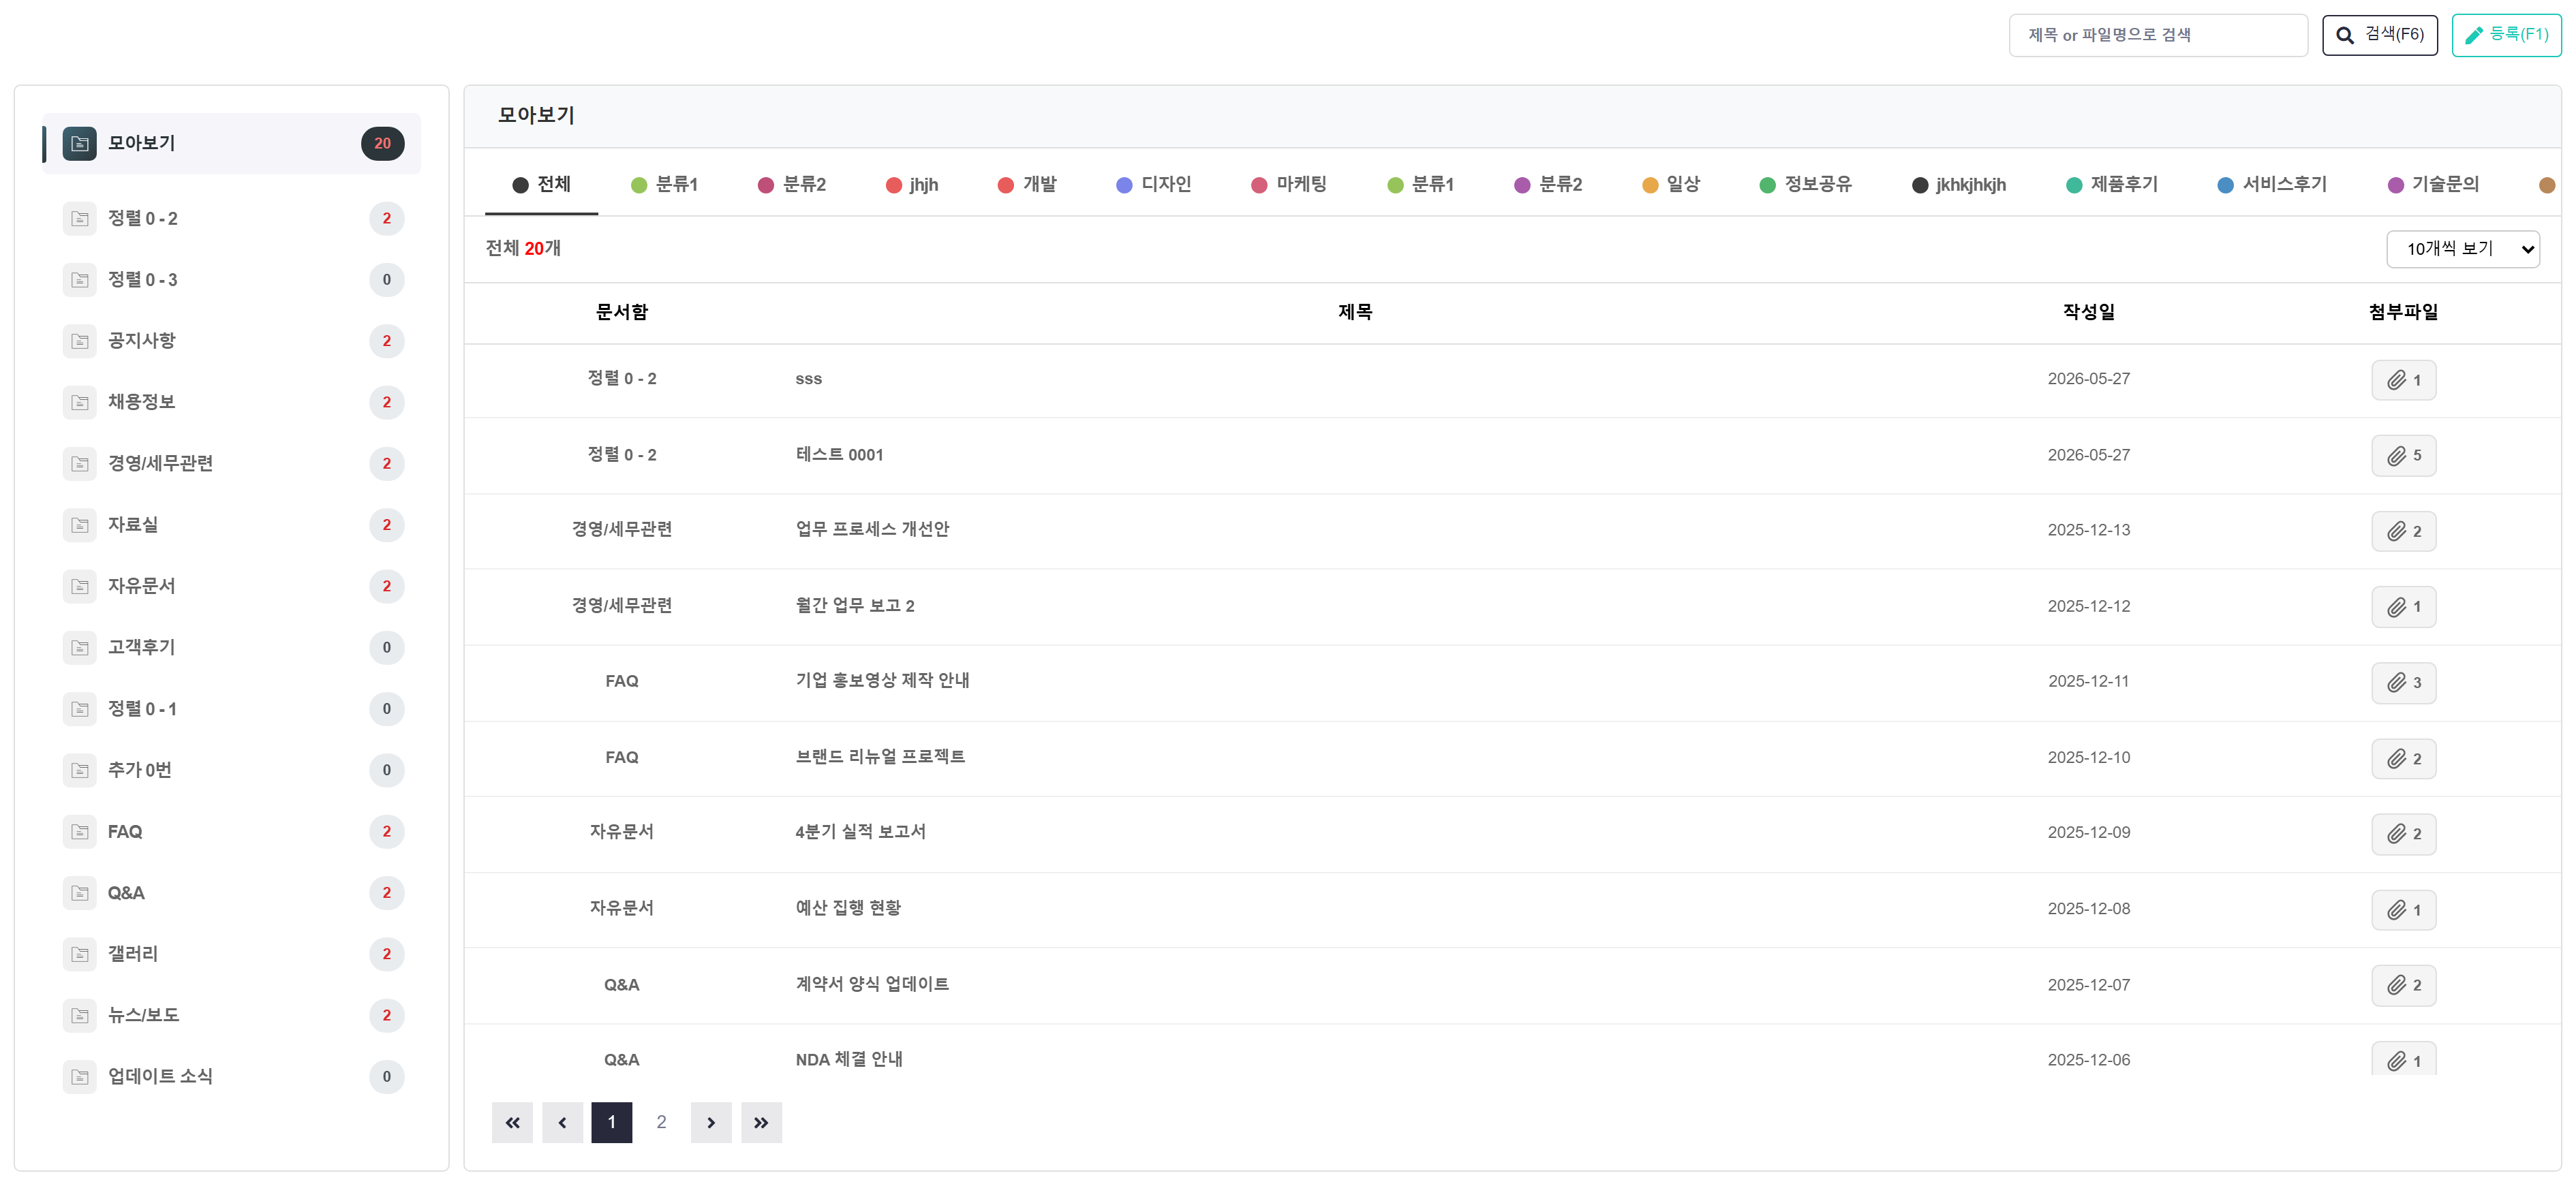
Task: Select the 전체 category tab
Action: click(542, 185)
